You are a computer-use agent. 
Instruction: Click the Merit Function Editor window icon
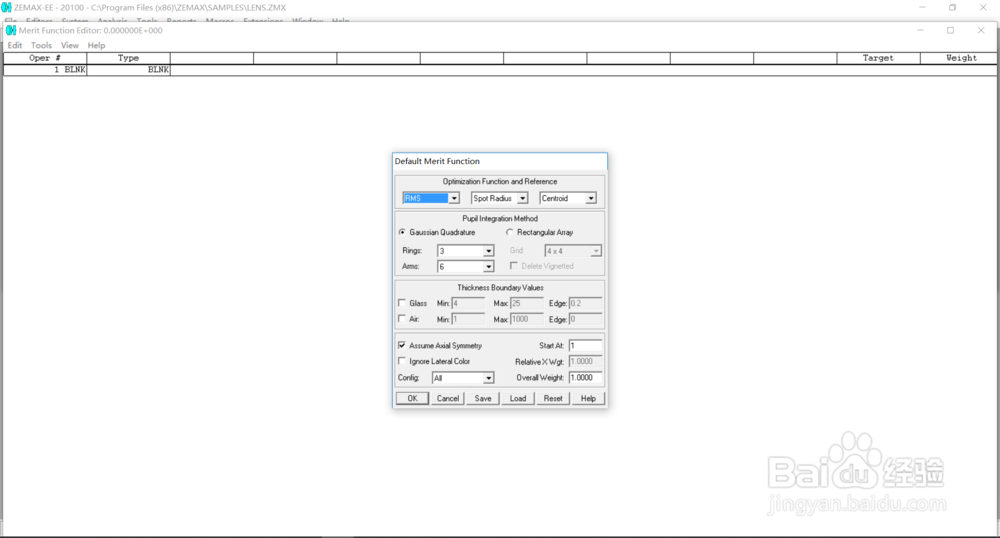[x=11, y=30]
